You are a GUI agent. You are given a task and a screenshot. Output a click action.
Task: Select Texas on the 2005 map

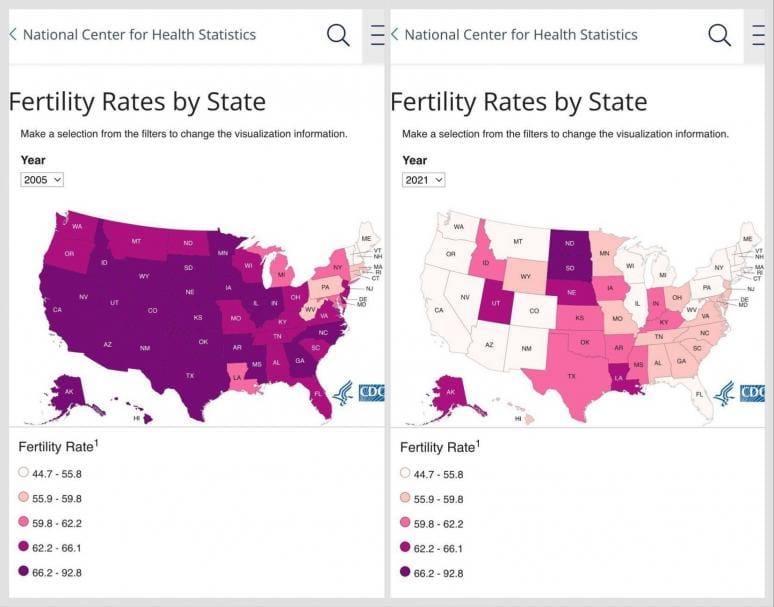point(190,375)
